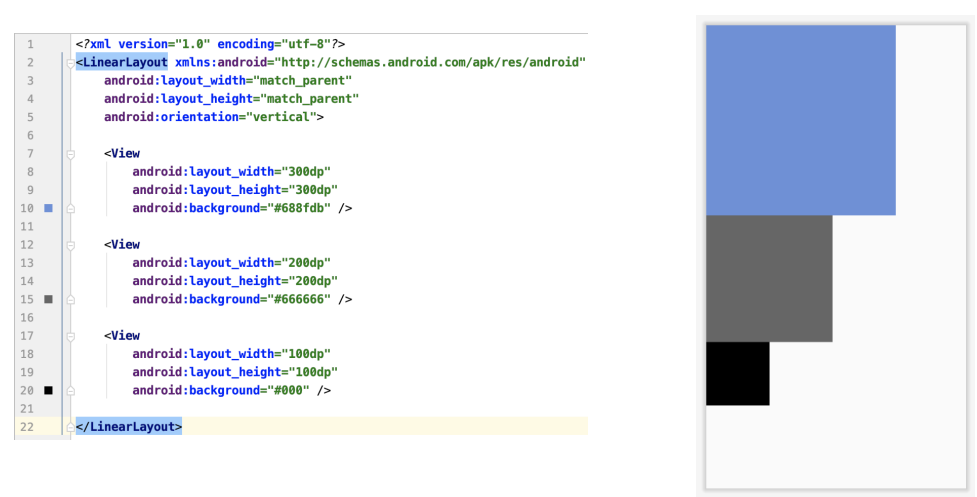
Task: Click the orientation "vertical" attribute value
Action: click(281, 117)
